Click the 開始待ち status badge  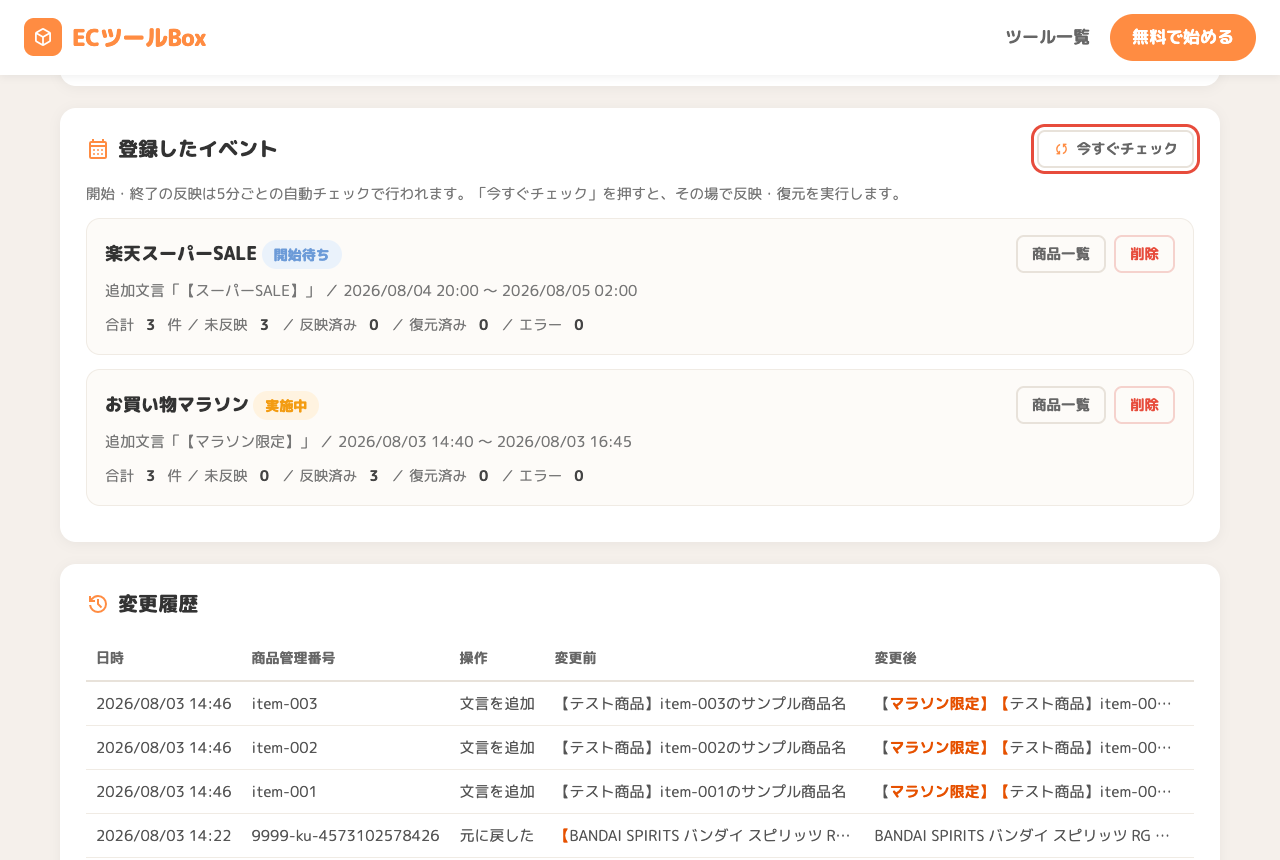pyautogui.click(x=302, y=255)
